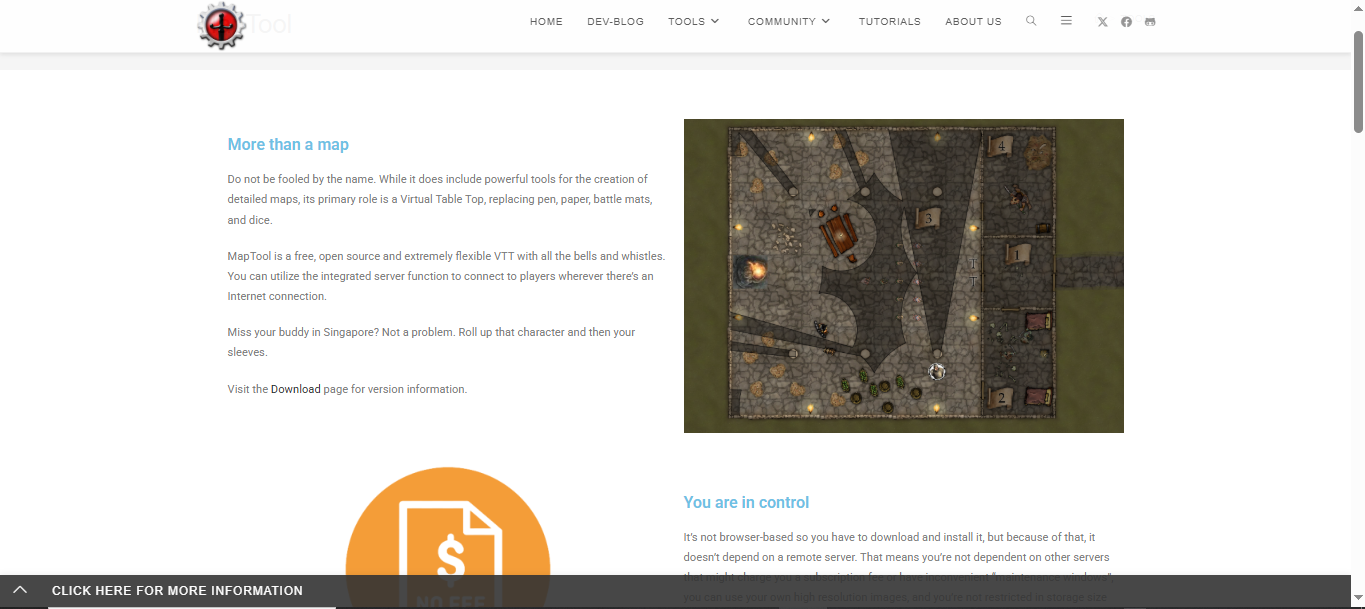Click the up-arrow icon in bottom bar
Screen dimensions: 1365x609
click(x=20, y=591)
